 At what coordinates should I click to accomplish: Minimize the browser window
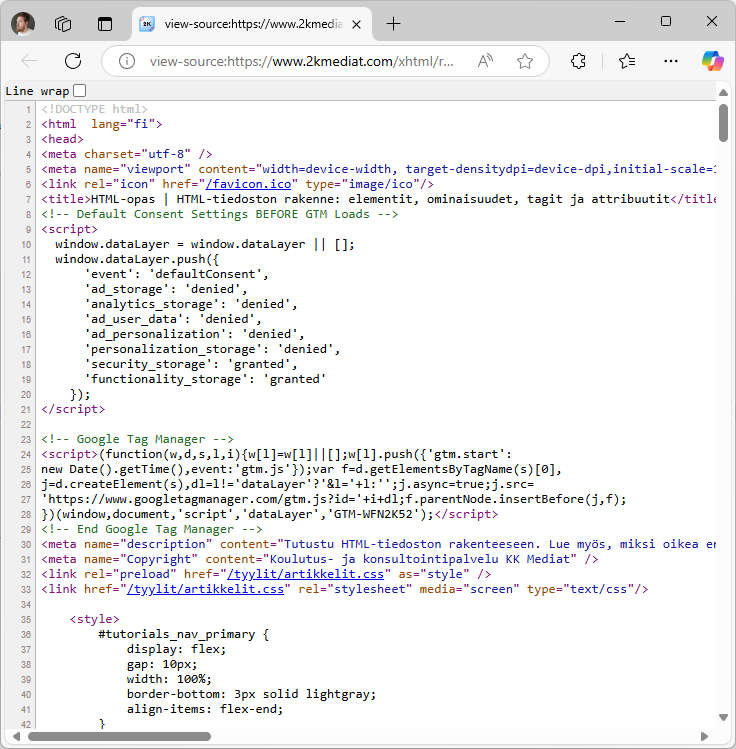coord(619,21)
